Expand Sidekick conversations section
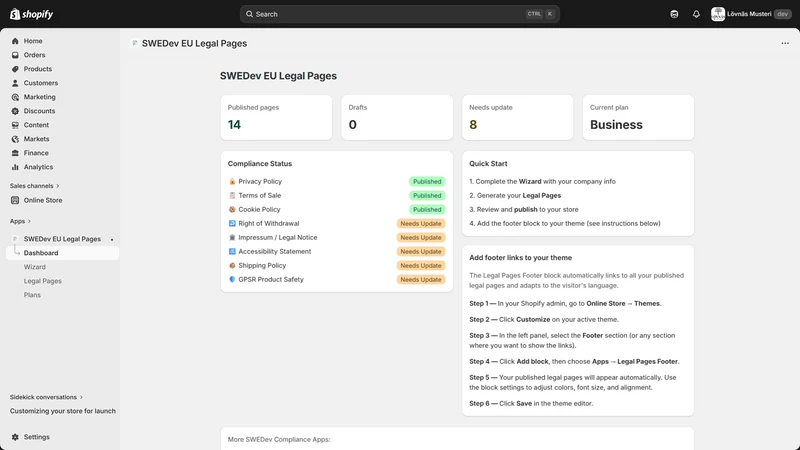The image size is (800, 450). point(46,397)
